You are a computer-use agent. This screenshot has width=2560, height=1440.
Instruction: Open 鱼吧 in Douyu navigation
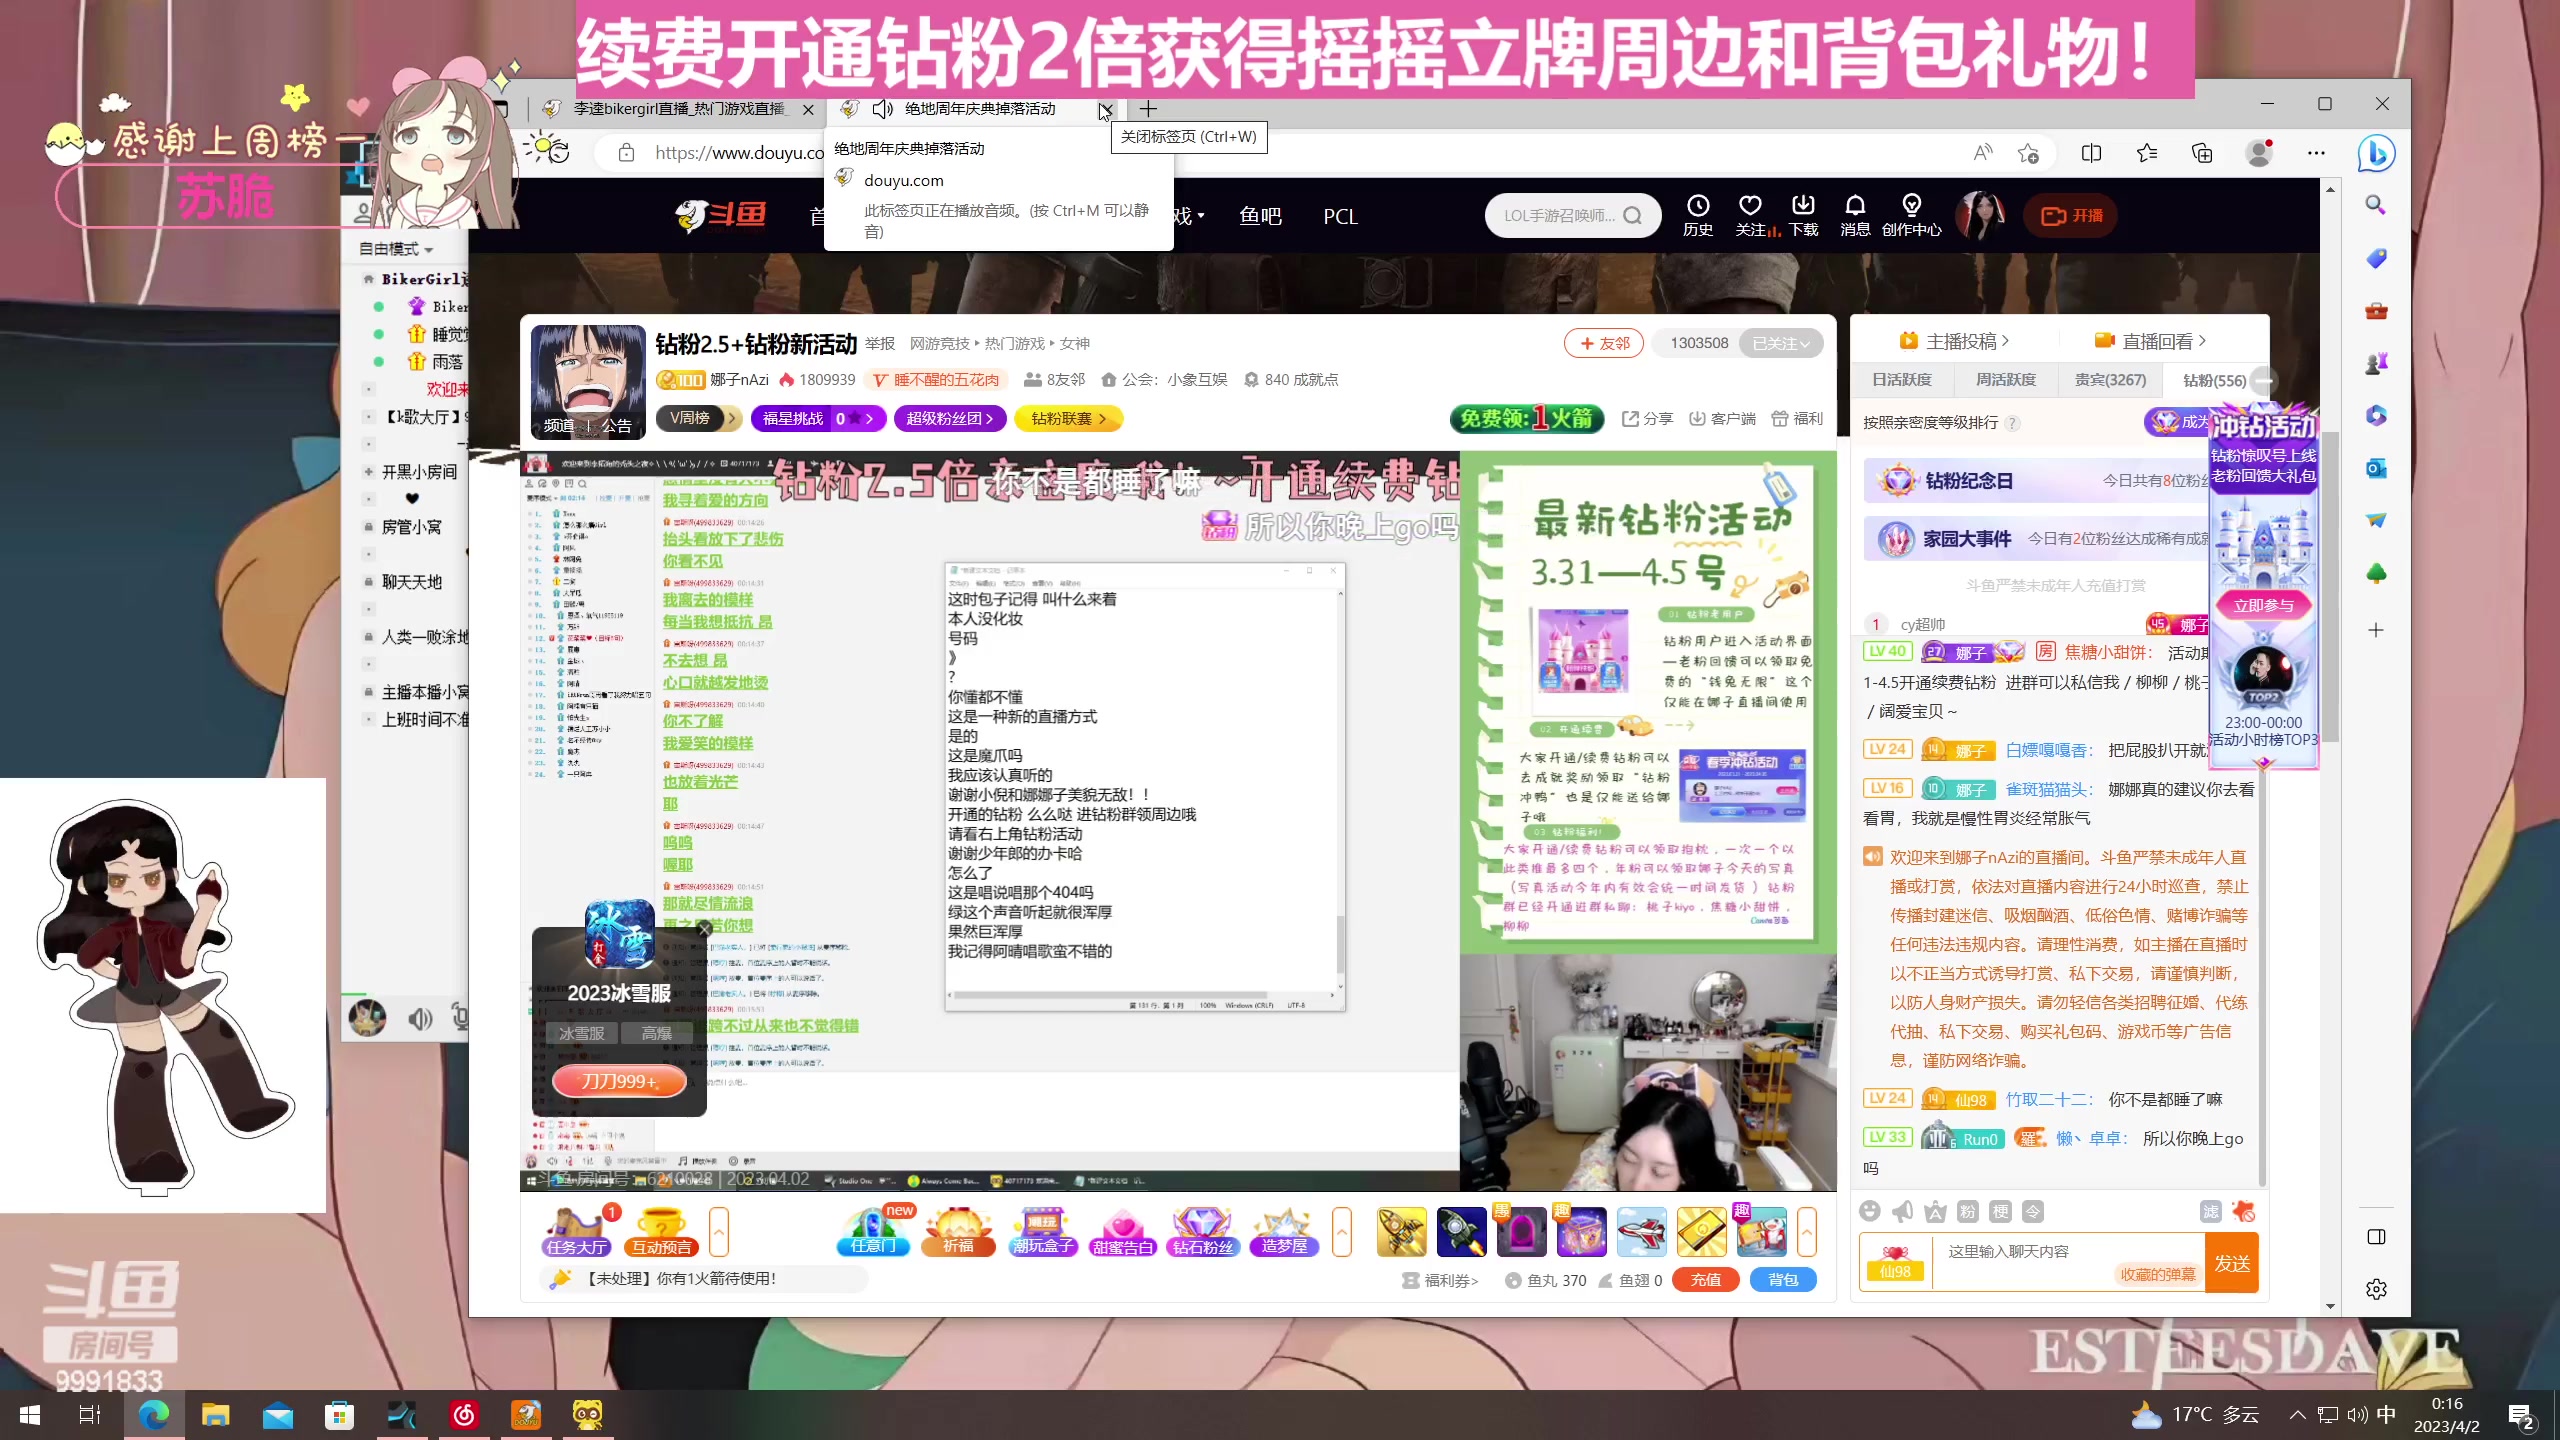1260,216
